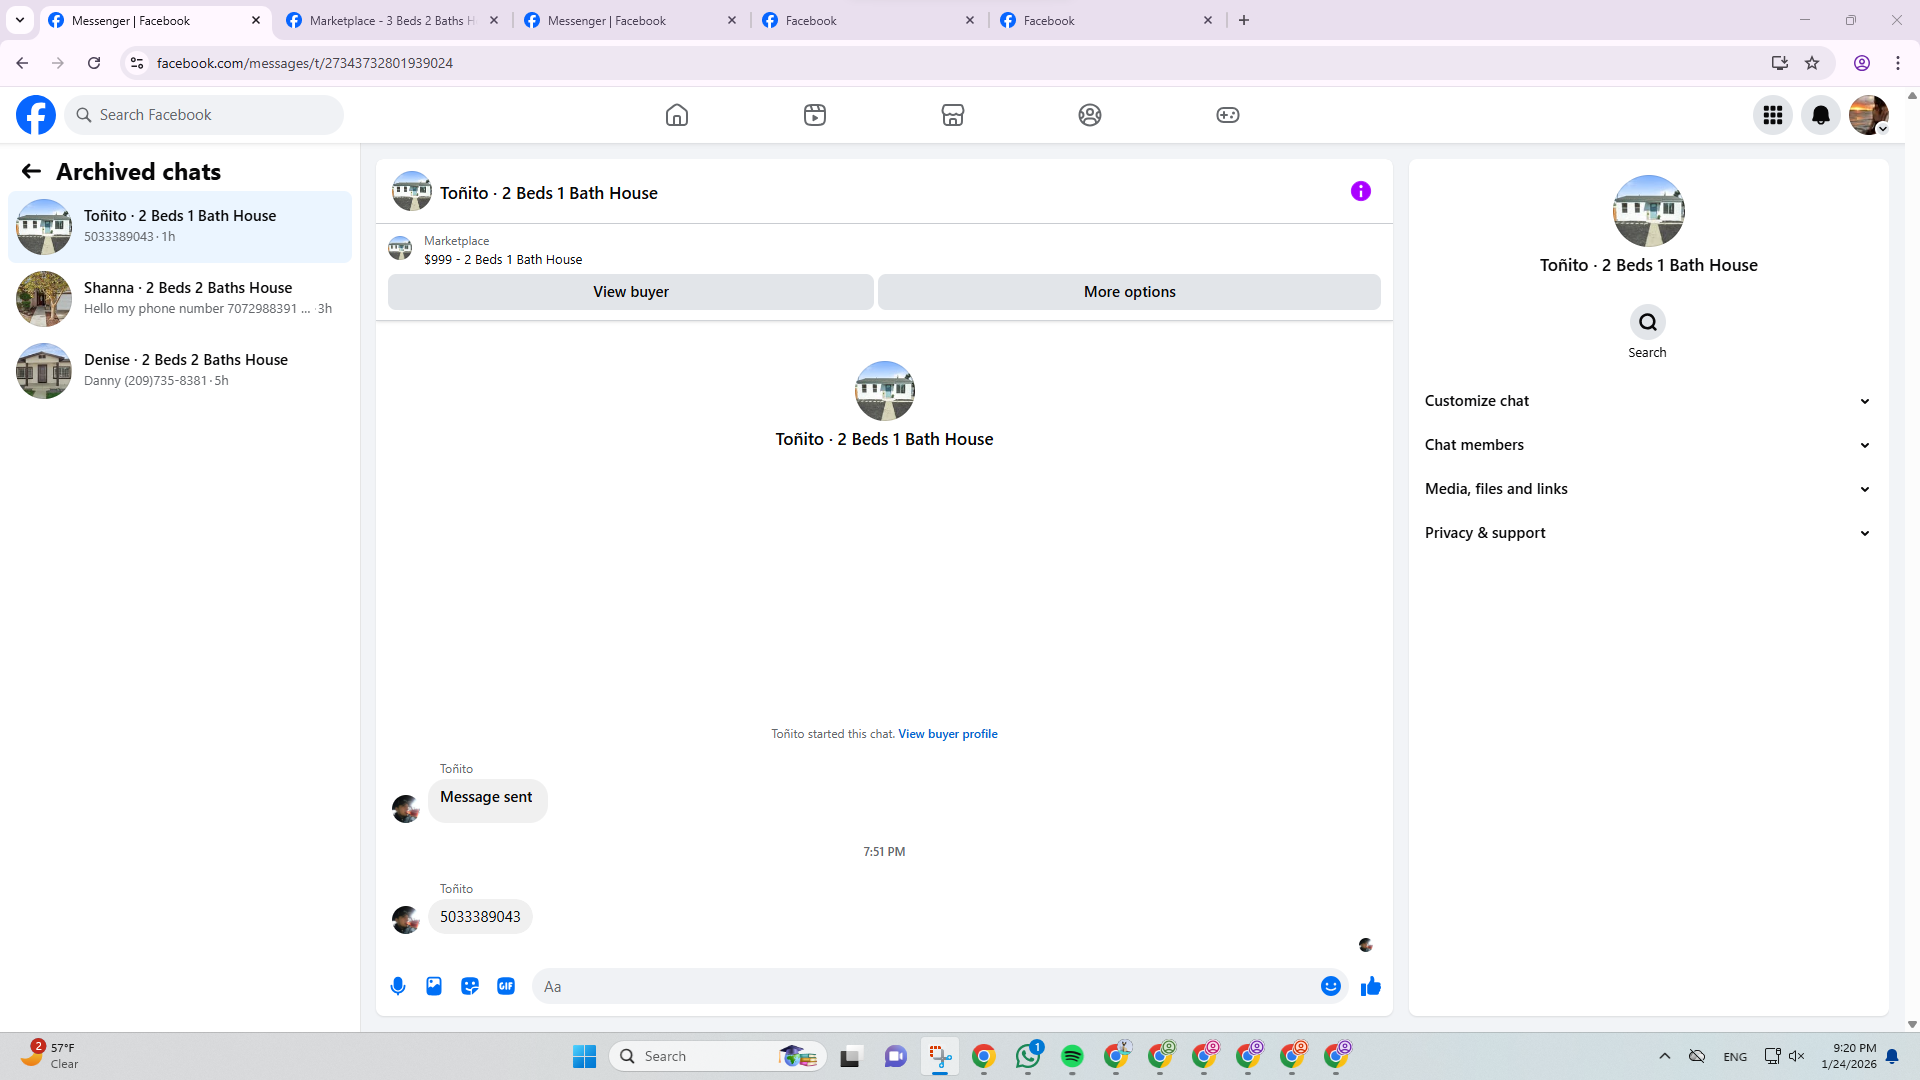
Task: Toggle the conversation information panel icon
Action: pos(1360,191)
